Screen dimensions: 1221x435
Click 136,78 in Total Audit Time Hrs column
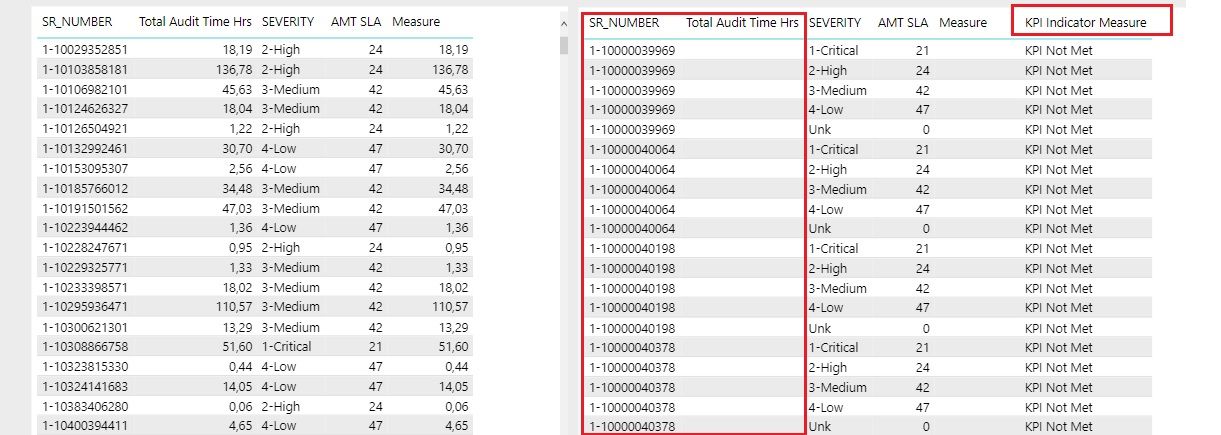[233, 70]
